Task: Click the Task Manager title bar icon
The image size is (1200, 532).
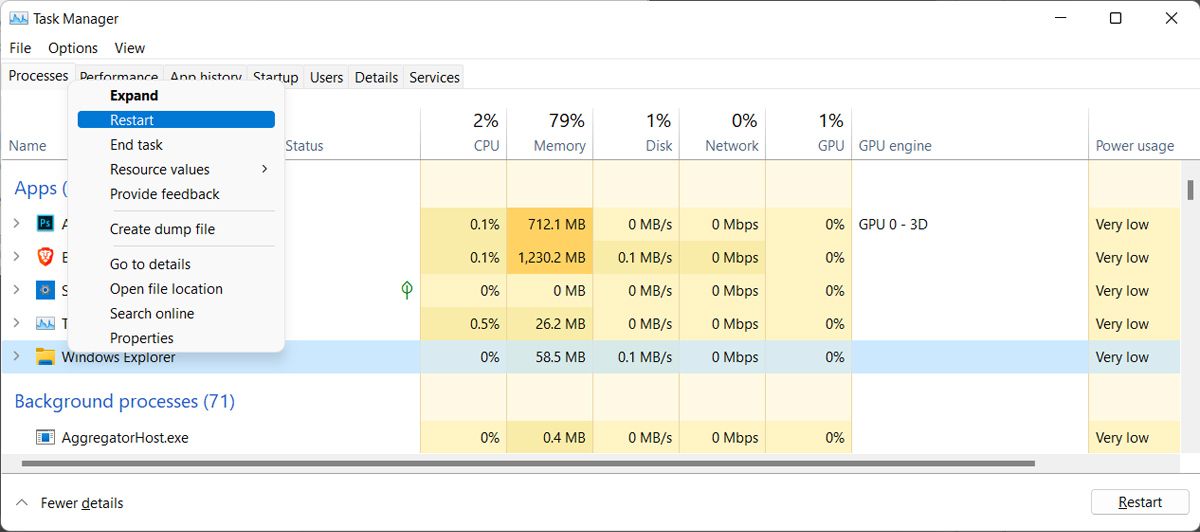Action: point(18,17)
